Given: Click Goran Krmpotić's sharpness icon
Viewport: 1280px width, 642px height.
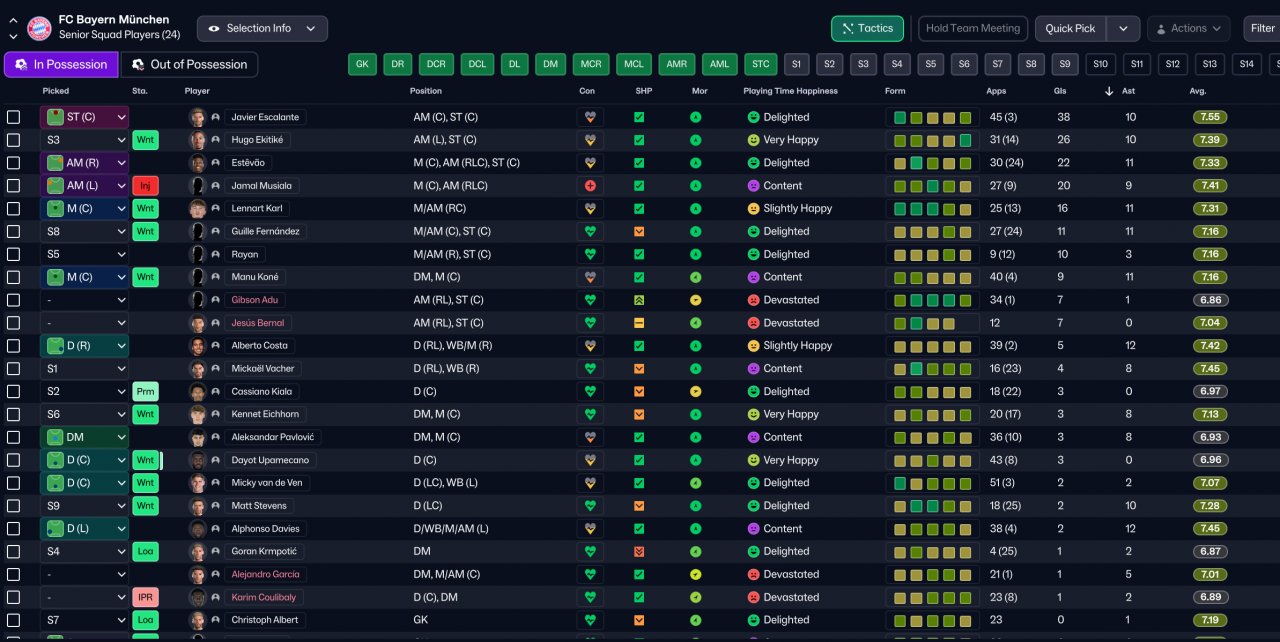Looking at the screenshot, I should [x=639, y=551].
